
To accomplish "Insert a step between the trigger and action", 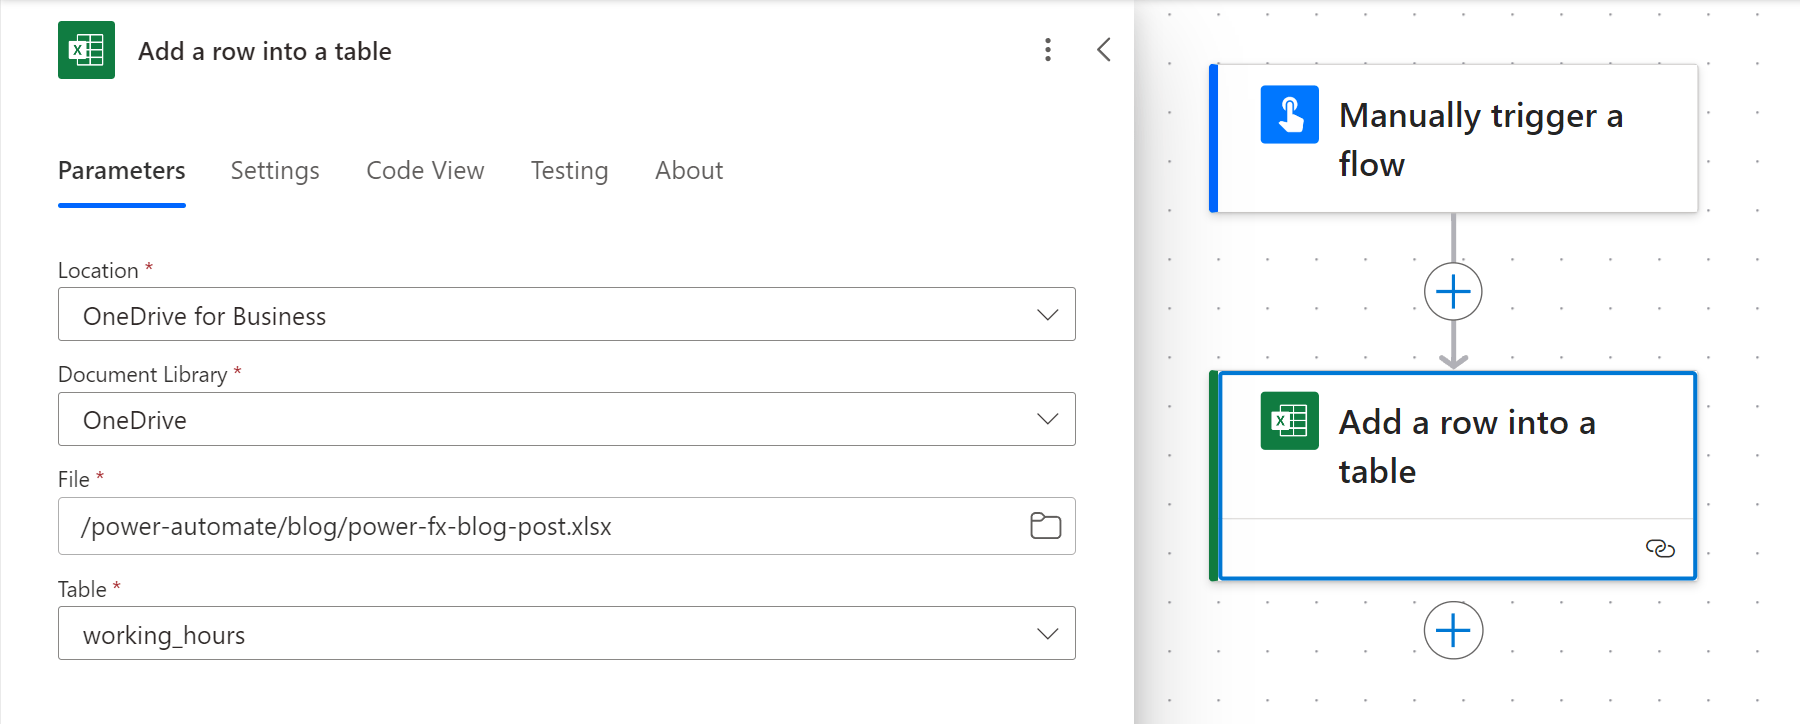I will pyautogui.click(x=1452, y=292).
